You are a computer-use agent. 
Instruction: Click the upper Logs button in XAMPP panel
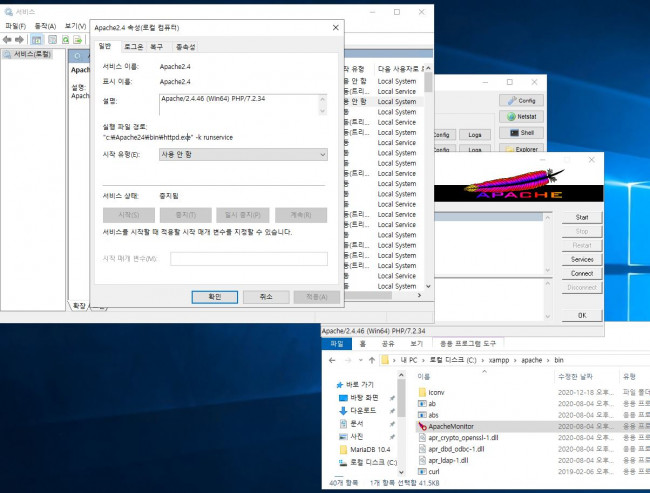[x=475, y=135]
